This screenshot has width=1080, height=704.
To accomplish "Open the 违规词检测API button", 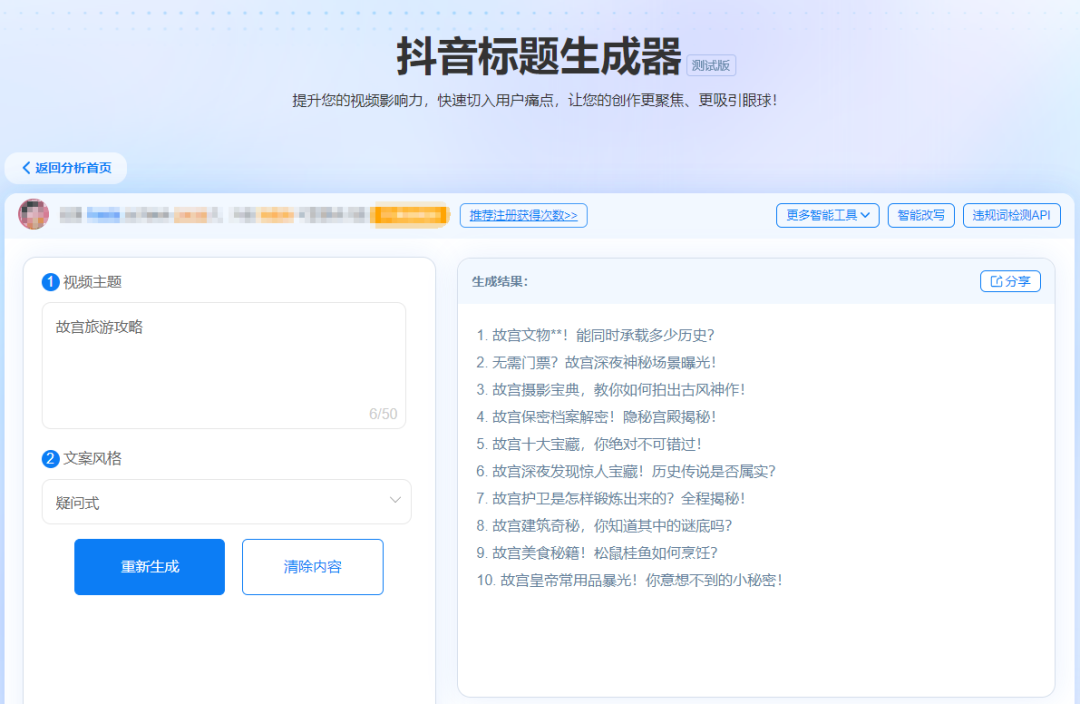I will pos(1011,216).
